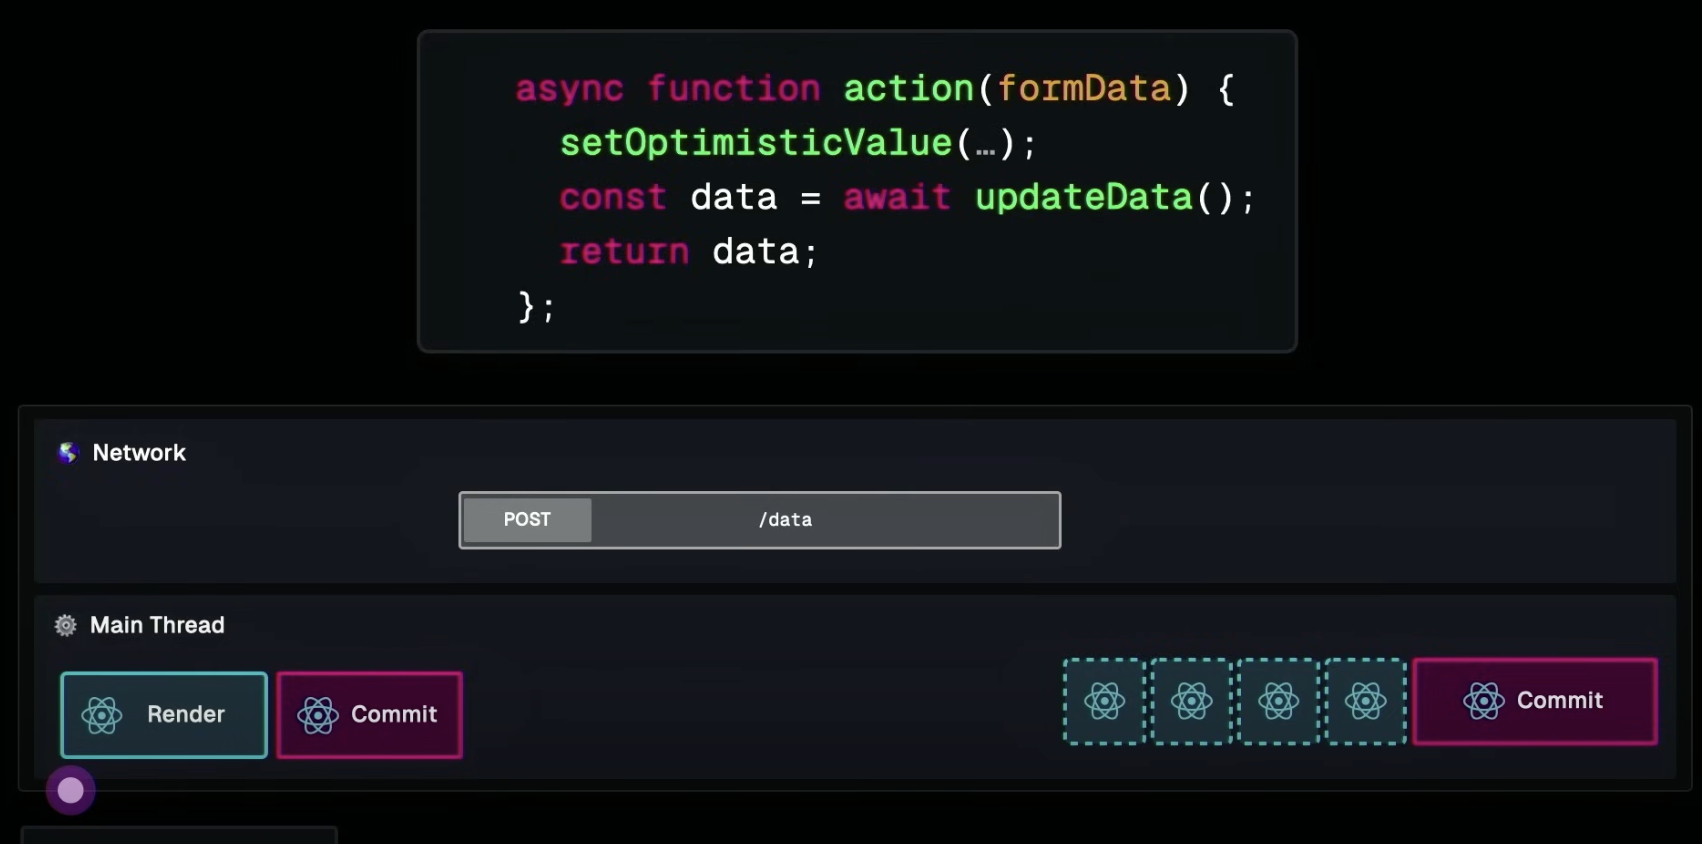Click the second dashed React render block
This screenshot has width=1702, height=844.
coord(1191,701)
